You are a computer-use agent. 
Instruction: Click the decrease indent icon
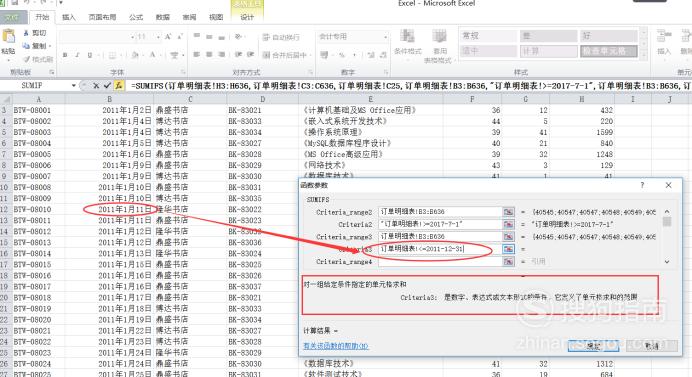click(238, 55)
